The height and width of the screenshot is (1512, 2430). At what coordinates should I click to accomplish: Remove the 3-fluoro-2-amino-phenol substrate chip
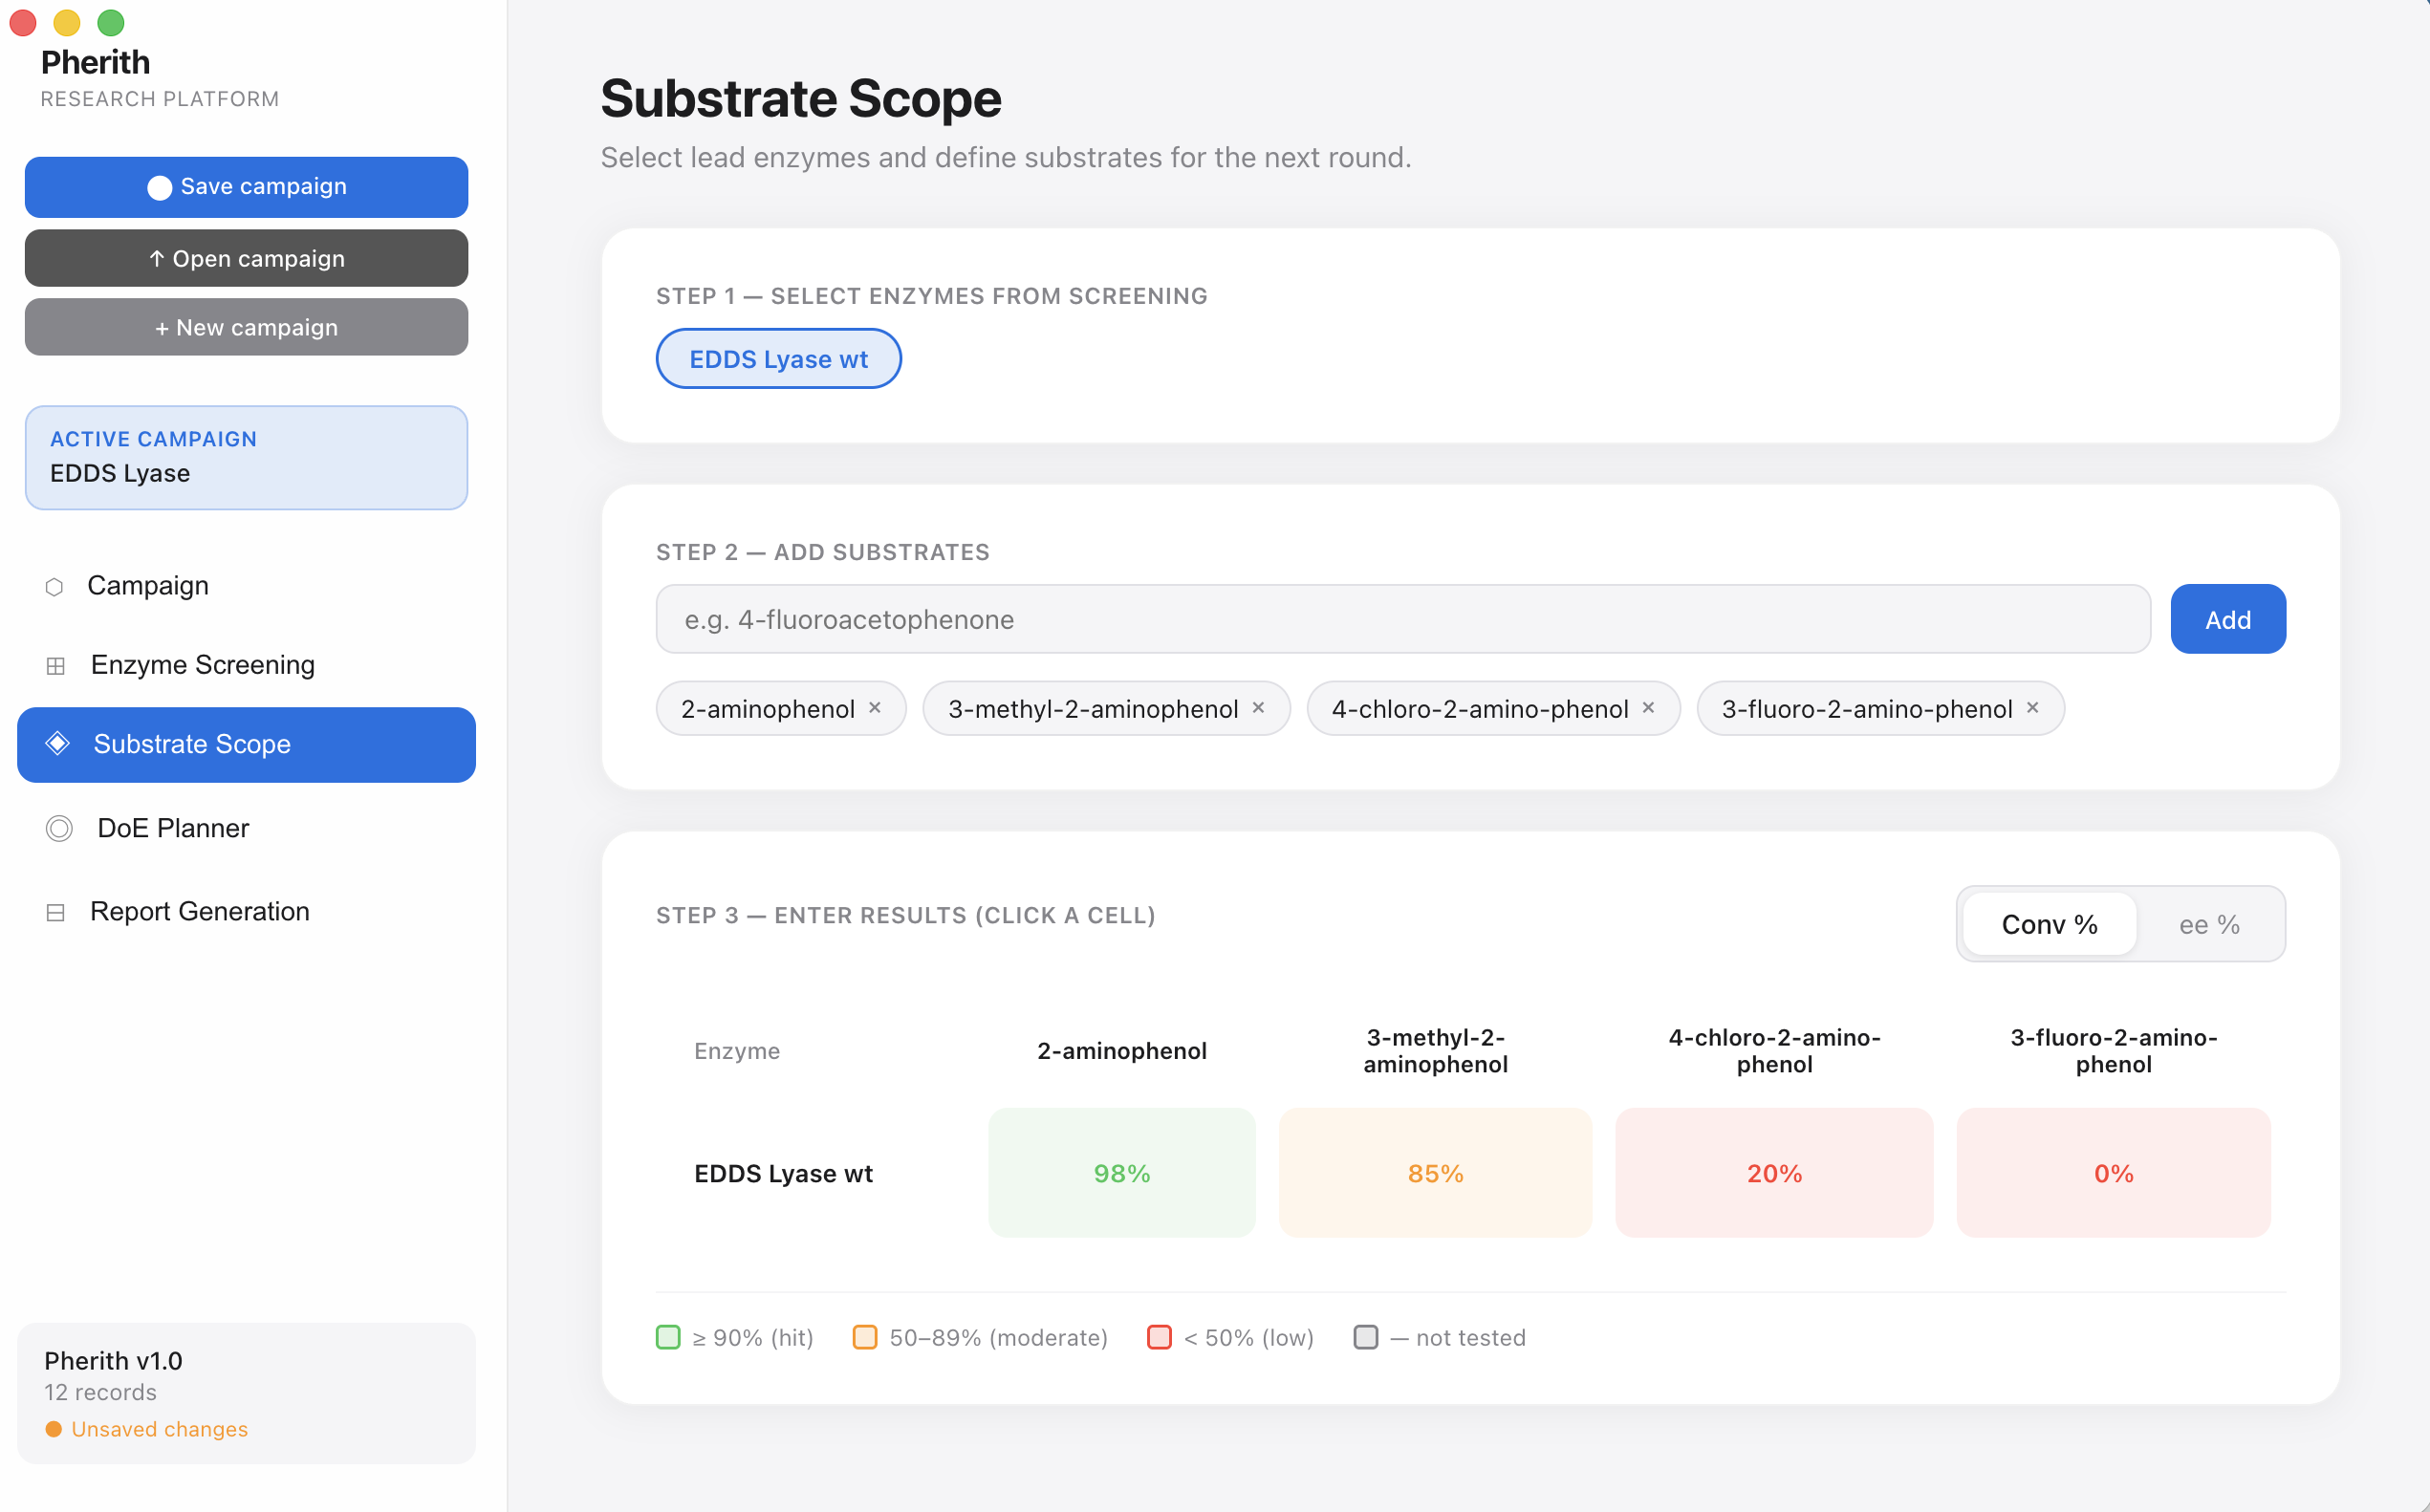tap(2032, 707)
